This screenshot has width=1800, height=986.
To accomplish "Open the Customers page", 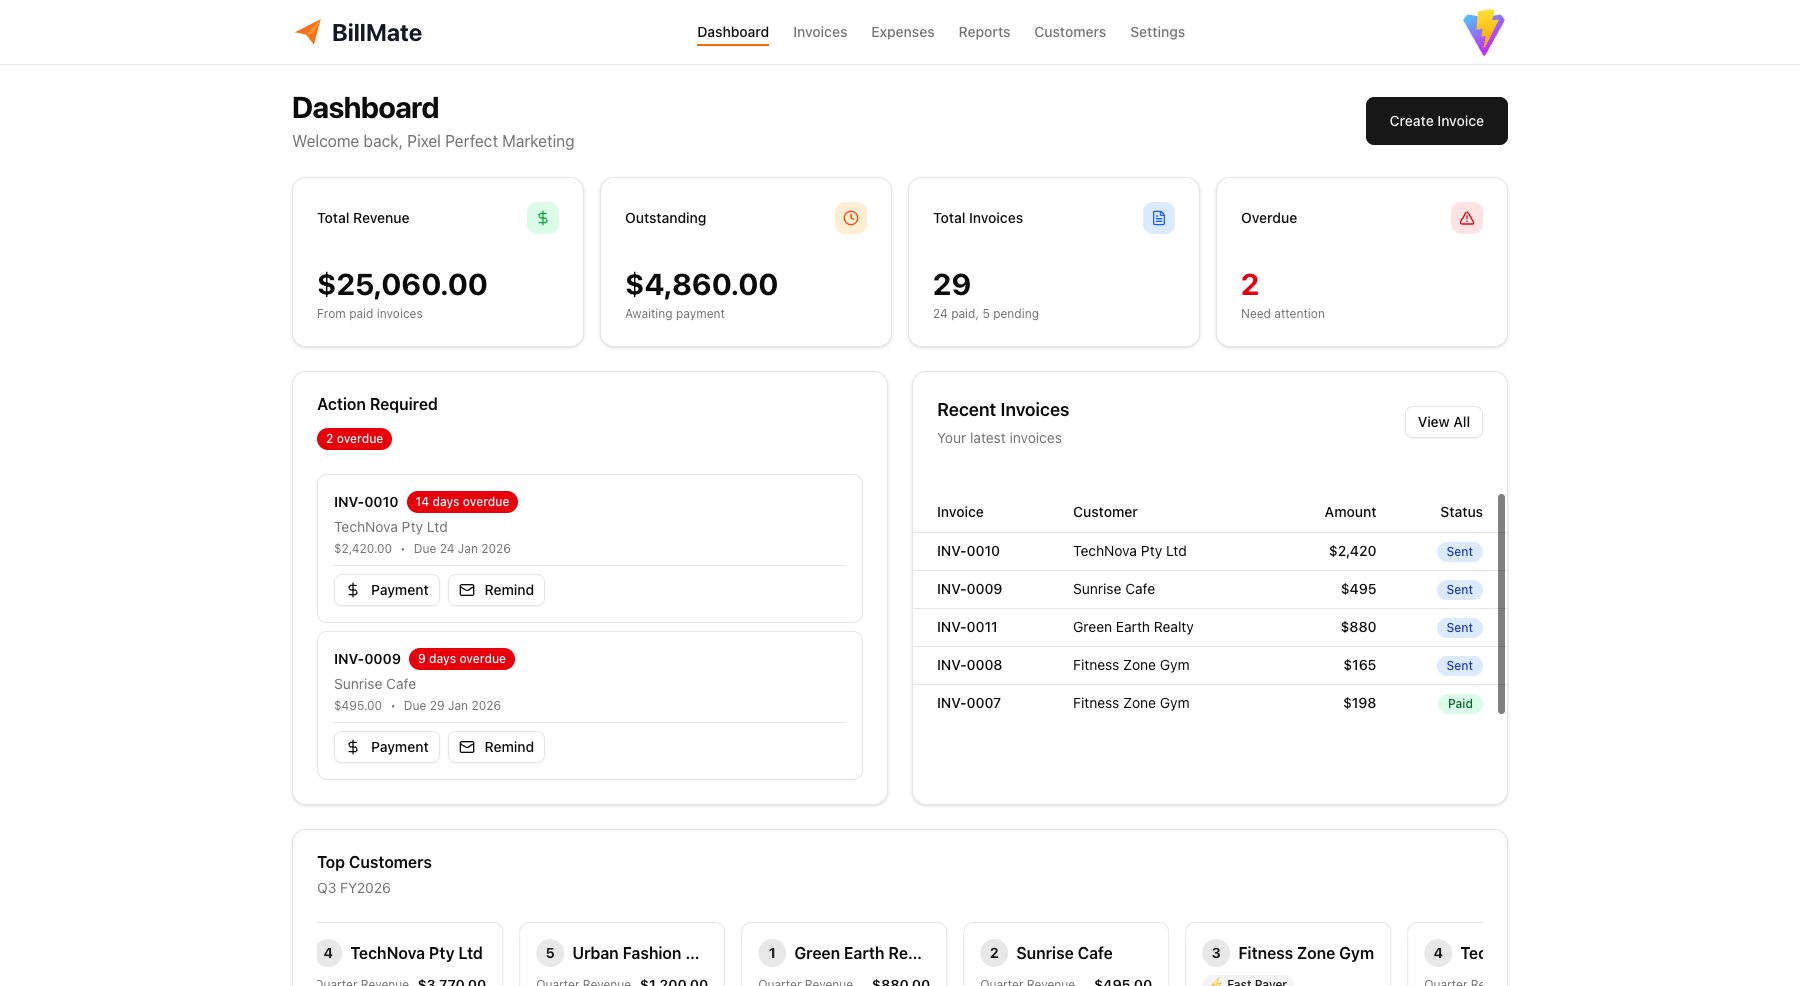I will 1070,32.
